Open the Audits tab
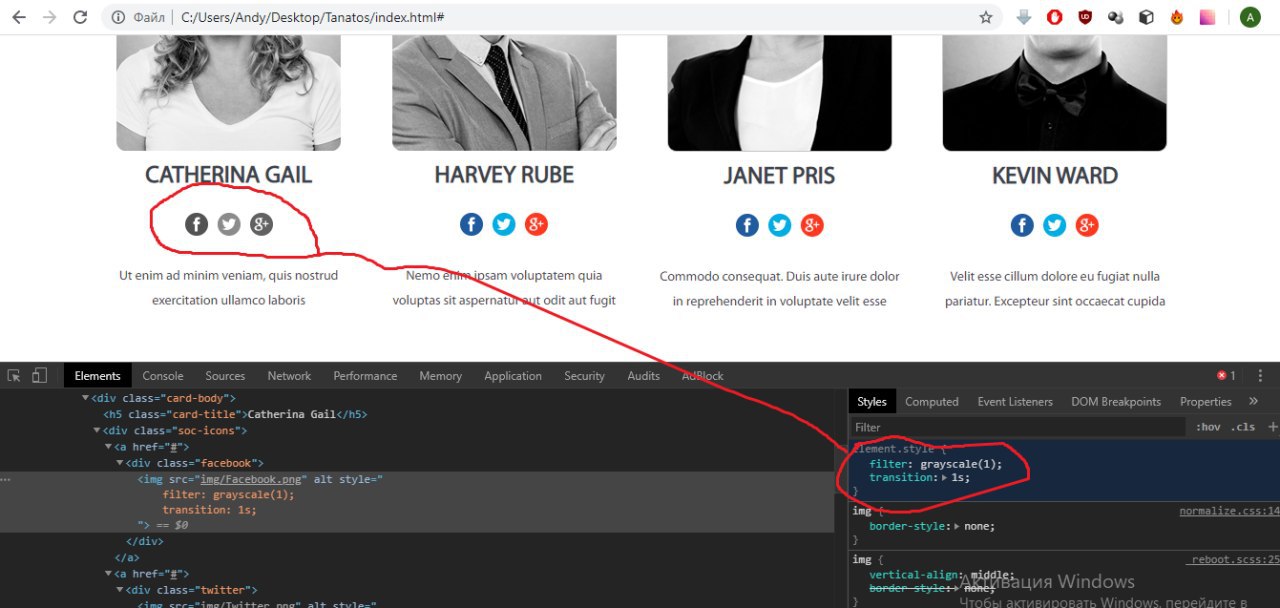The height and width of the screenshot is (608, 1280). pyautogui.click(x=643, y=376)
